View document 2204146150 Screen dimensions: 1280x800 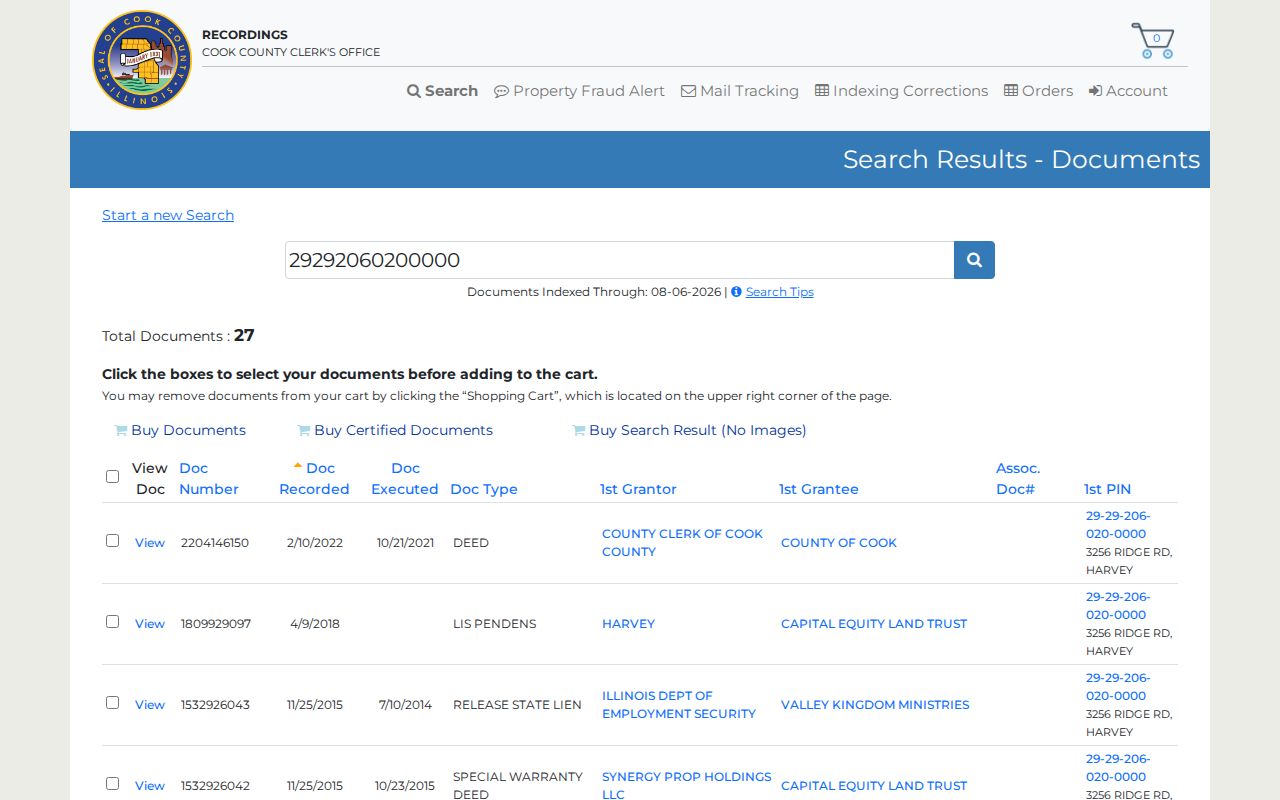tap(150, 543)
